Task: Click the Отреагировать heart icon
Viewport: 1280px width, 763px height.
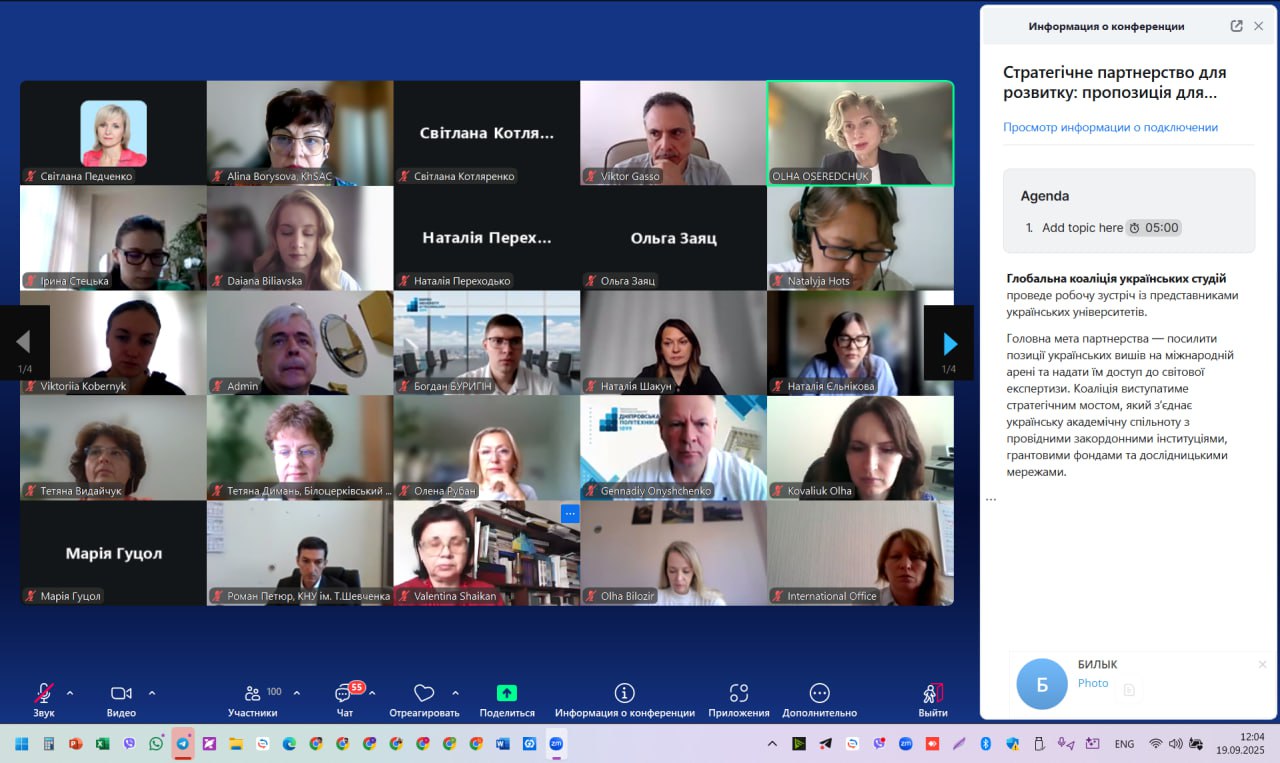Action: click(x=424, y=693)
